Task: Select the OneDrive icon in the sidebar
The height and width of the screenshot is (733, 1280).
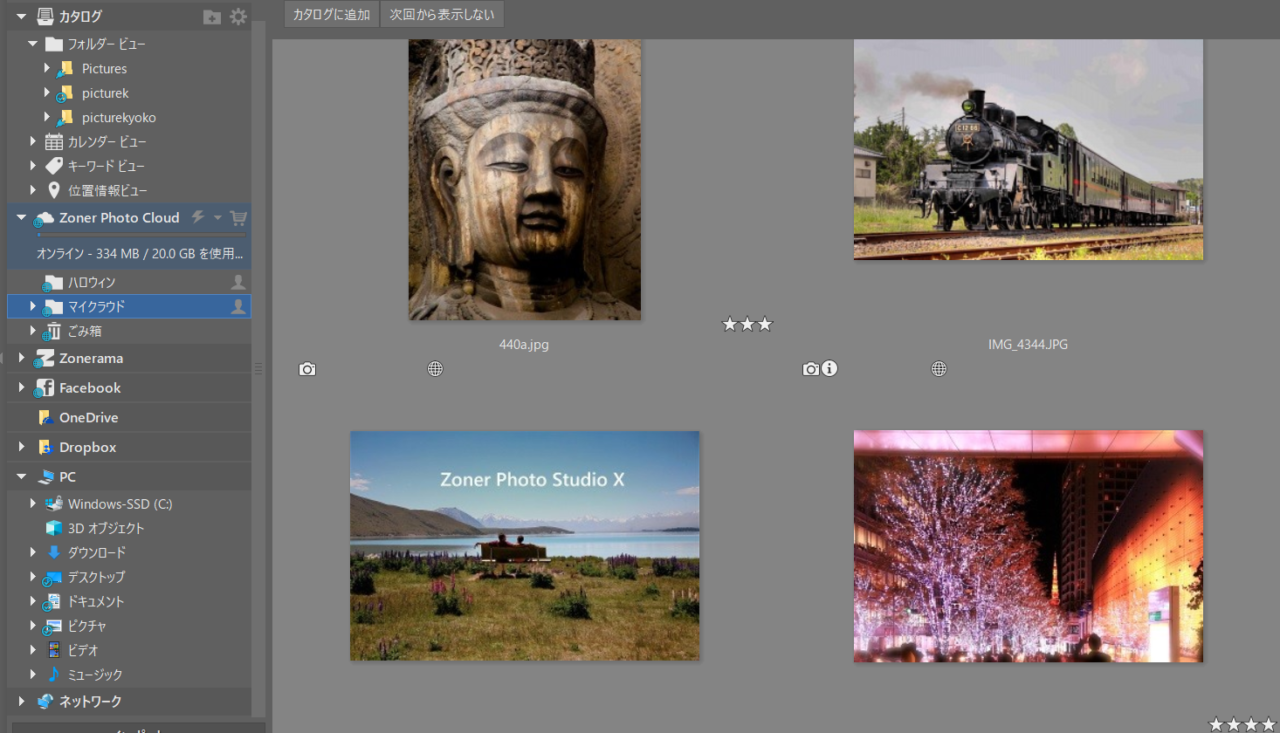Action: pyautogui.click(x=45, y=418)
